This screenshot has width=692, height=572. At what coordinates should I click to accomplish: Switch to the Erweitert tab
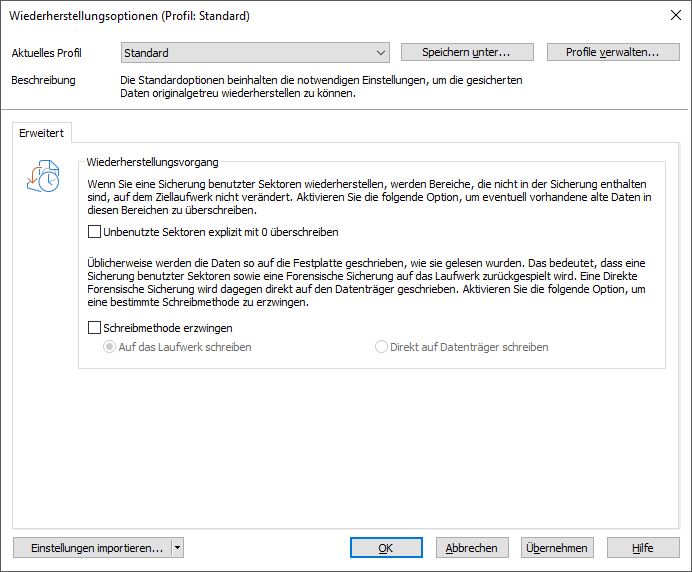41,133
